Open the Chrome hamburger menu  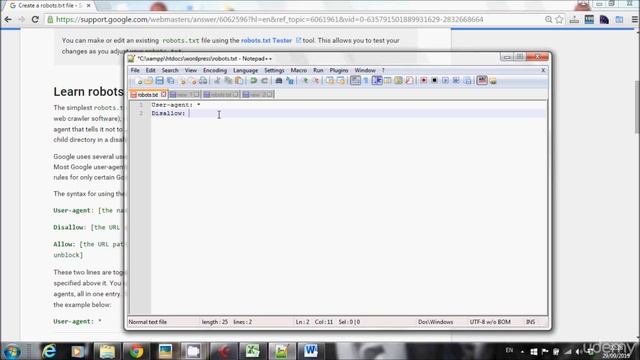point(635,20)
